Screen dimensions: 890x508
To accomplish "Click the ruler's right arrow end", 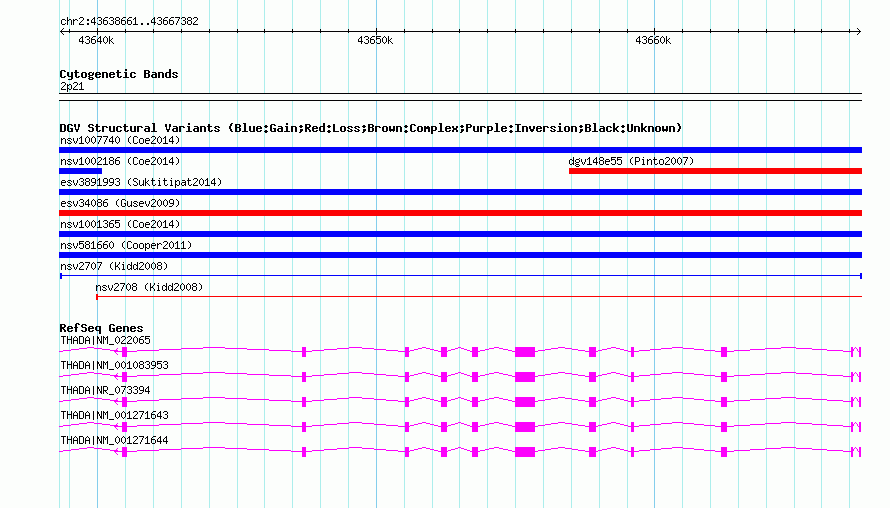I will coord(858,32).
